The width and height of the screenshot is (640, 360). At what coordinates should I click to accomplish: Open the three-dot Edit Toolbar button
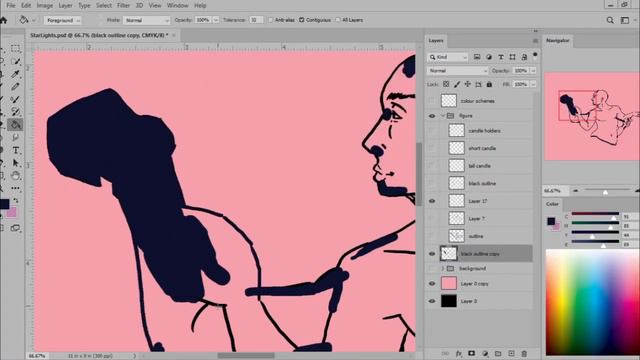(16, 188)
